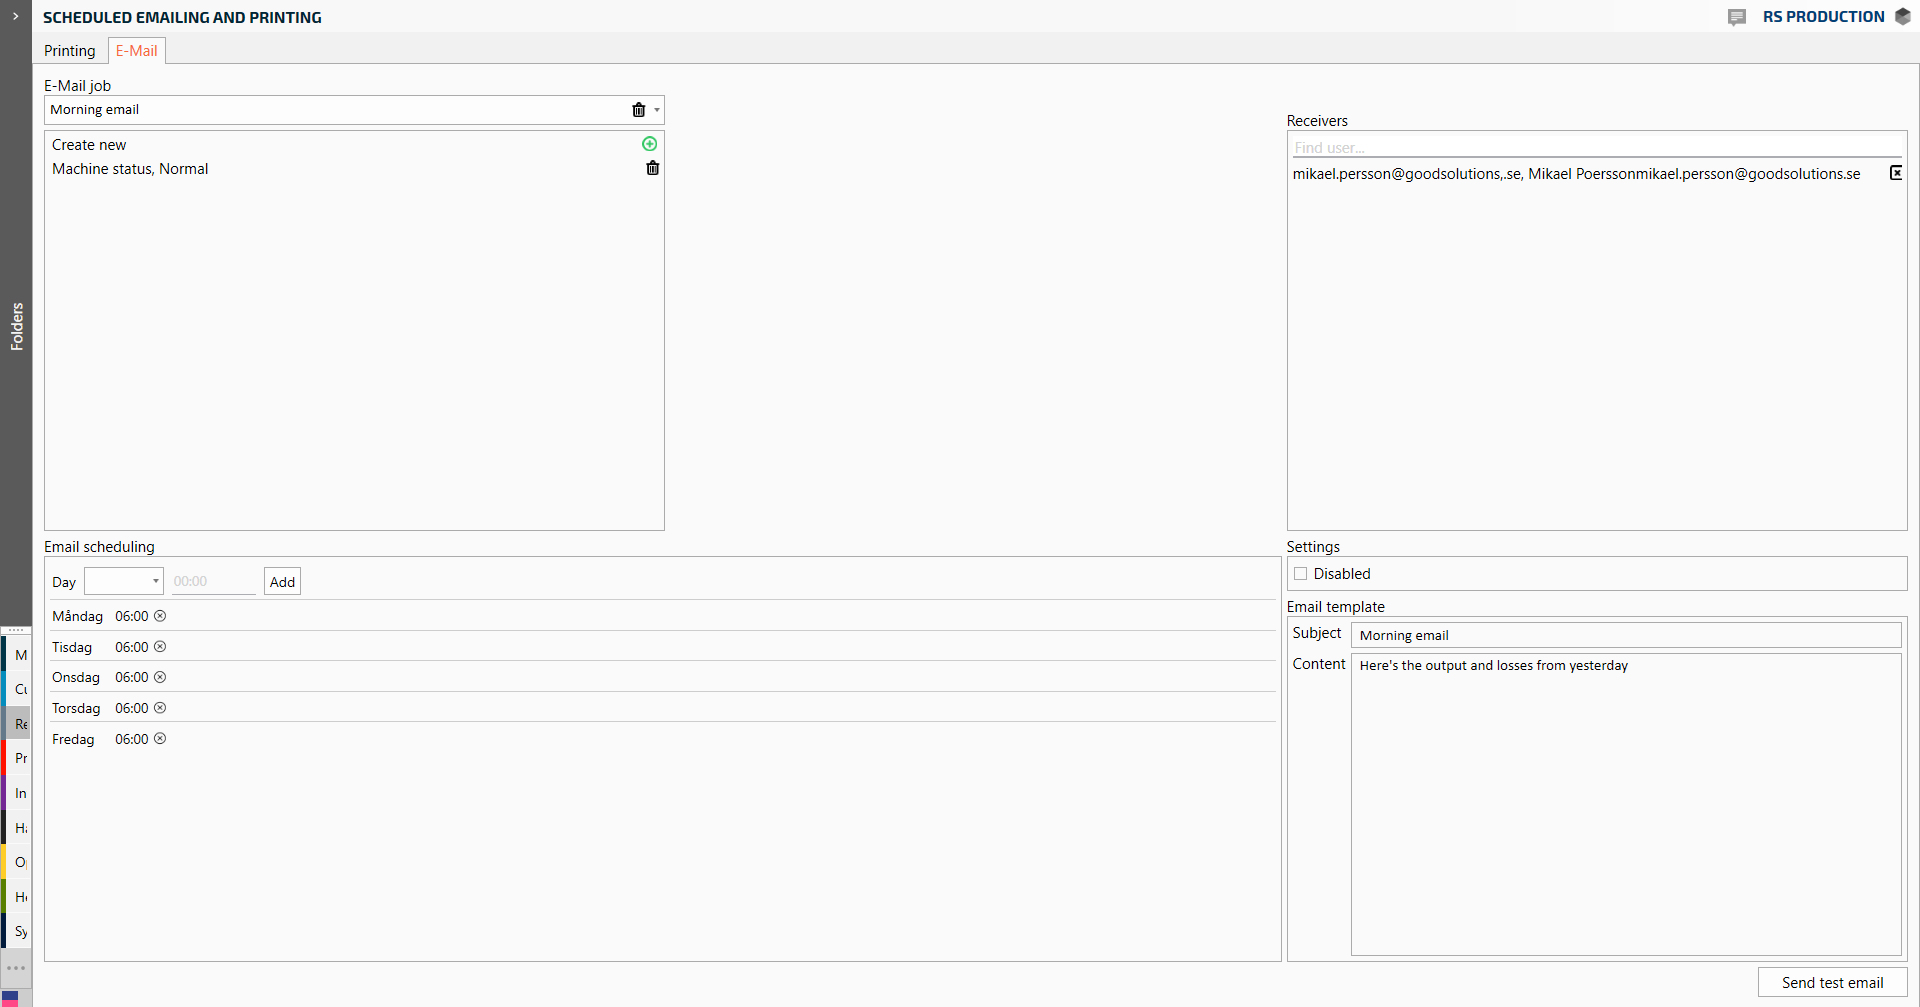
Task: Remove the mikael.persson receiver from the list
Action: click(x=1895, y=173)
